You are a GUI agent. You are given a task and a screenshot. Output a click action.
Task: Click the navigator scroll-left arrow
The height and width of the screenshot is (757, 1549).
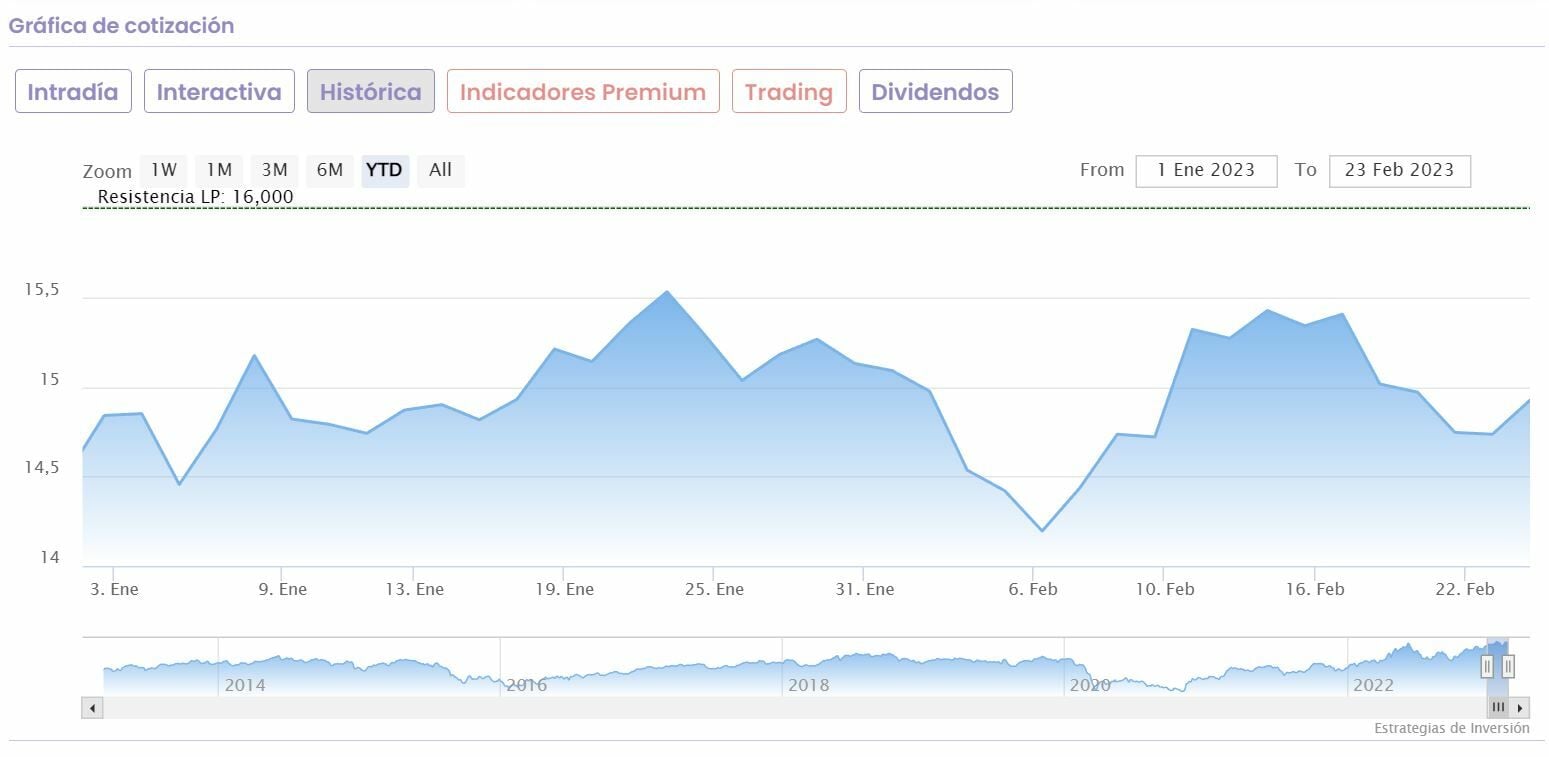(92, 708)
